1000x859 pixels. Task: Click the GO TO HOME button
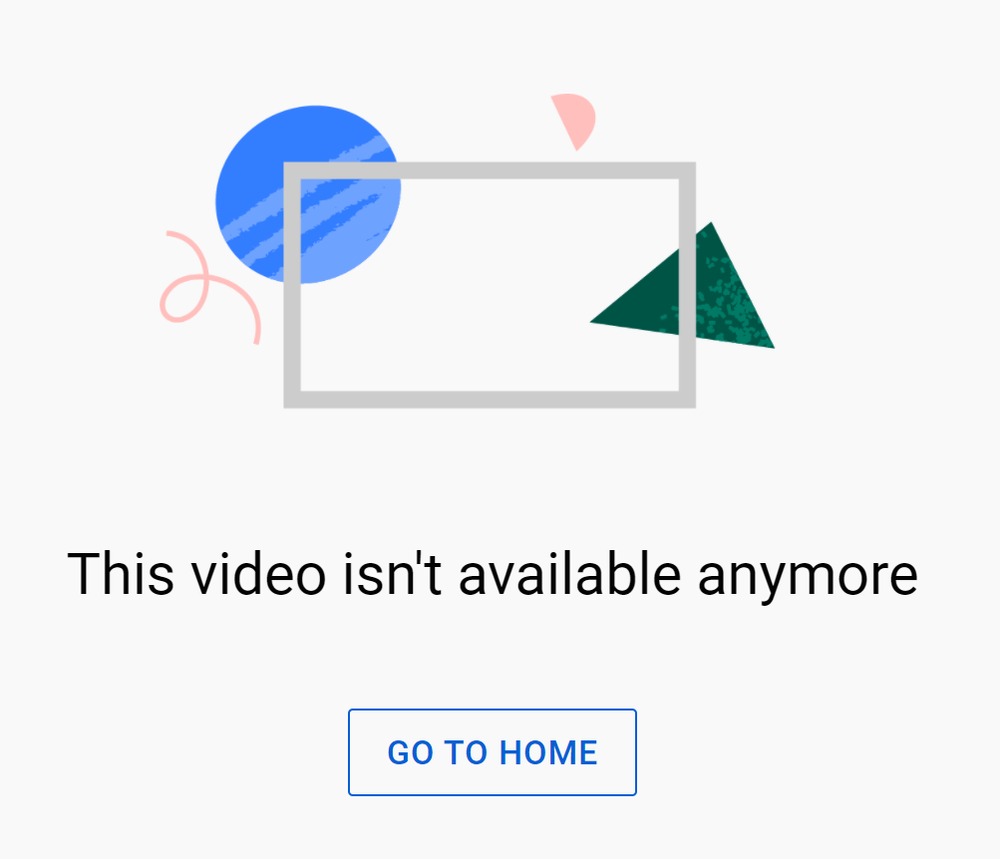coord(492,752)
